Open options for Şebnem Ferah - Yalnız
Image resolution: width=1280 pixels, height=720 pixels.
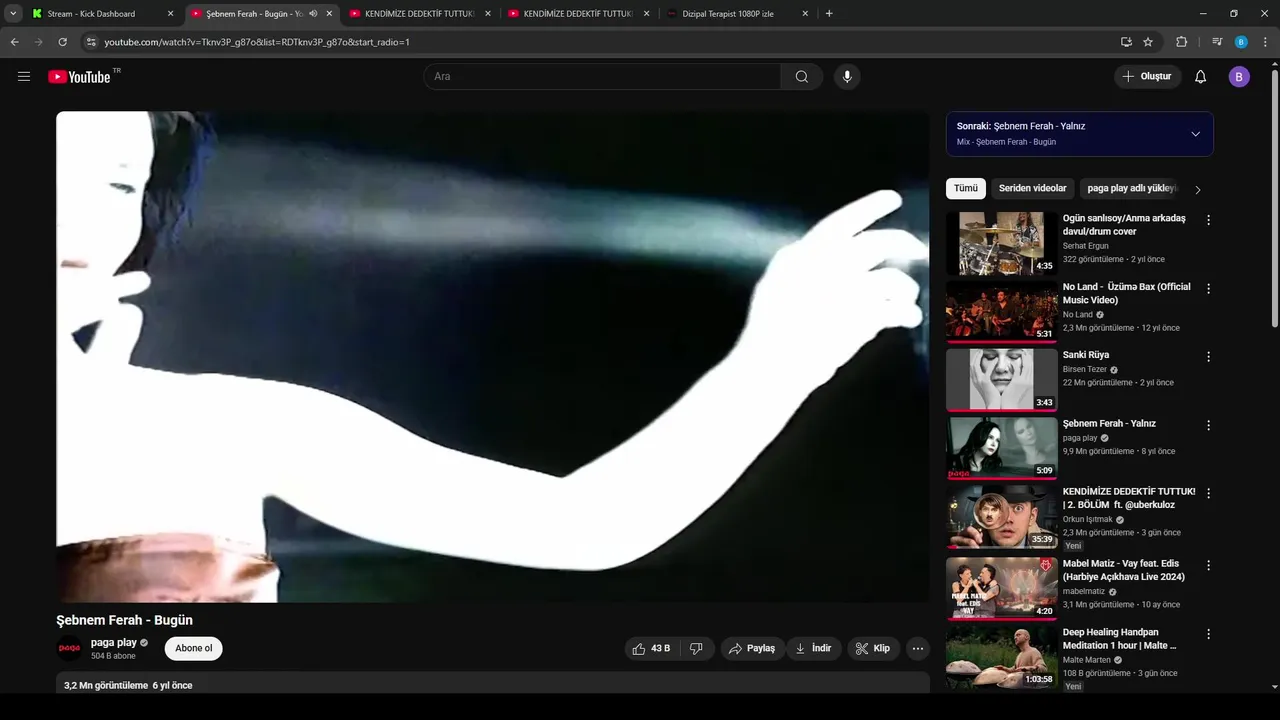[x=1208, y=425]
